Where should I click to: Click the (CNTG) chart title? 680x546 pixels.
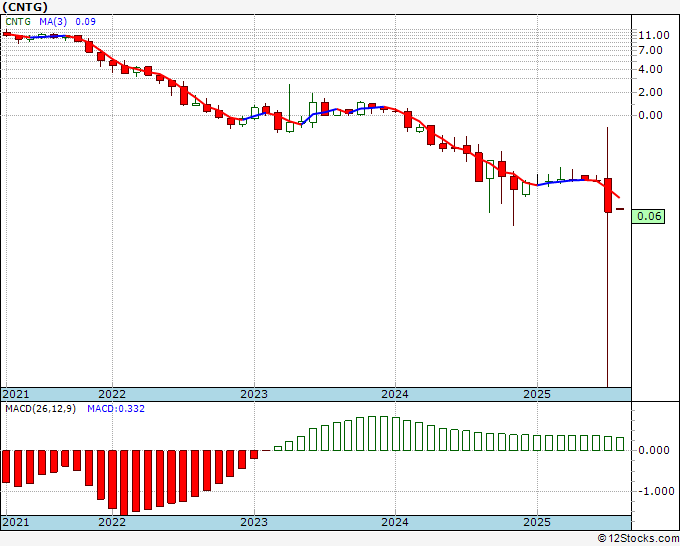(25, 7)
